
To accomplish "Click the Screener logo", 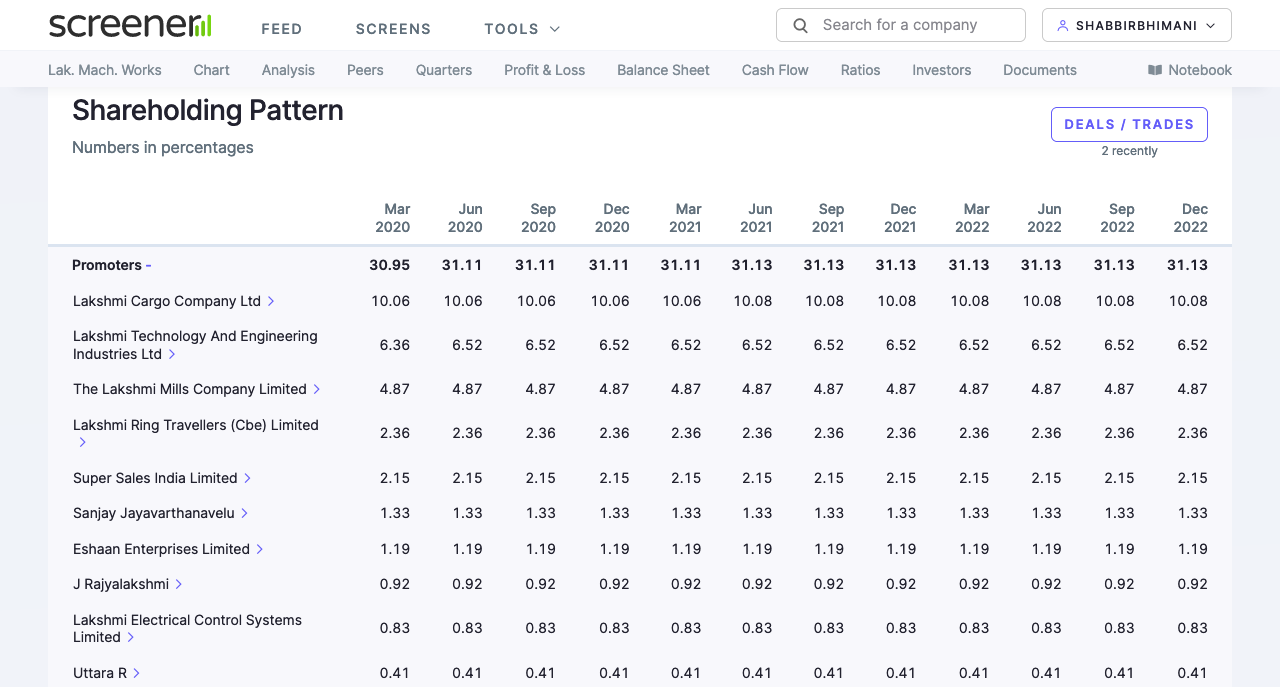I will point(130,26).
